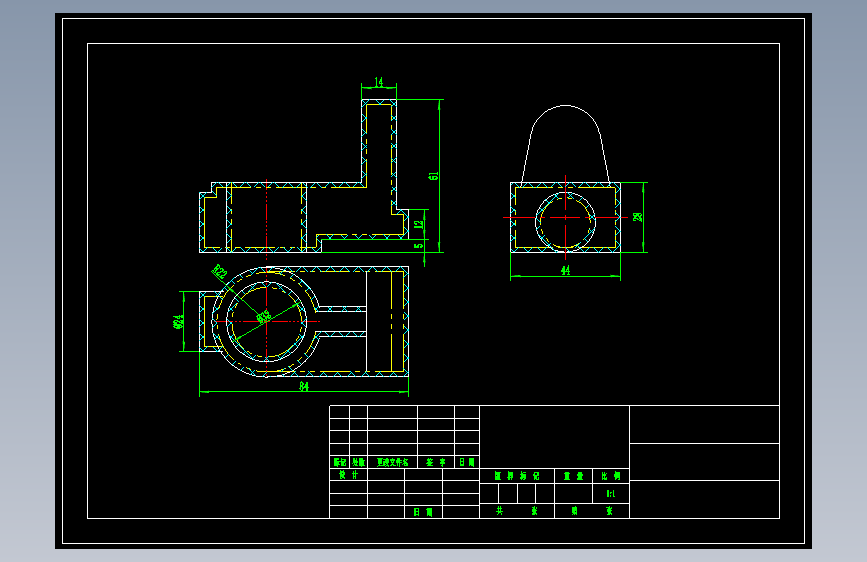Select the diameter text inside the circle

(x=264, y=317)
